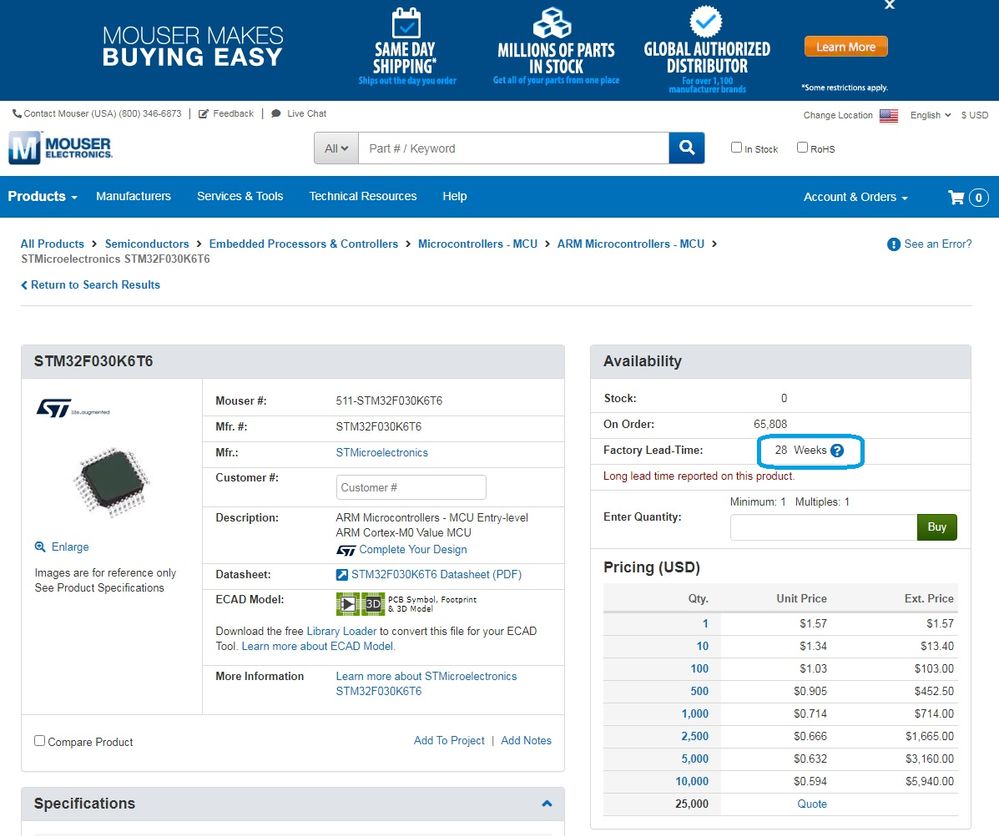Click Embedded Processors & Controllers breadcrumb

(x=303, y=244)
